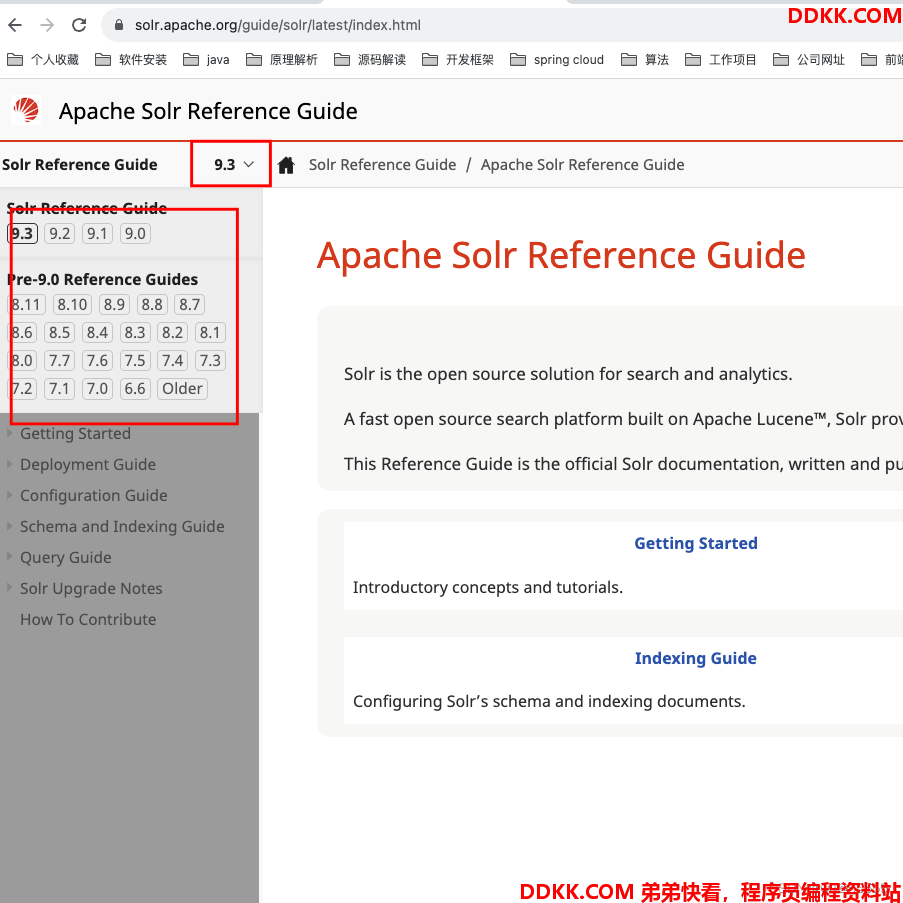The height and width of the screenshot is (903, 903).
Task: Open the 开发框架 bookmarks folder
Action: coord(458,59)
